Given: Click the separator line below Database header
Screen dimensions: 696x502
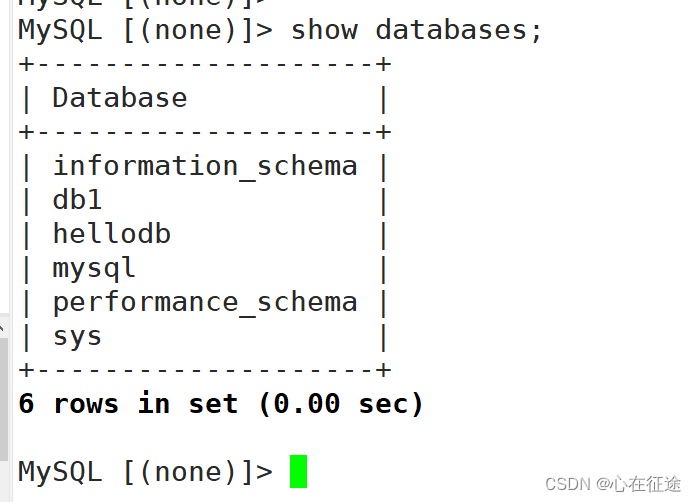Looking at the screenshot, I should click(204, 132).
